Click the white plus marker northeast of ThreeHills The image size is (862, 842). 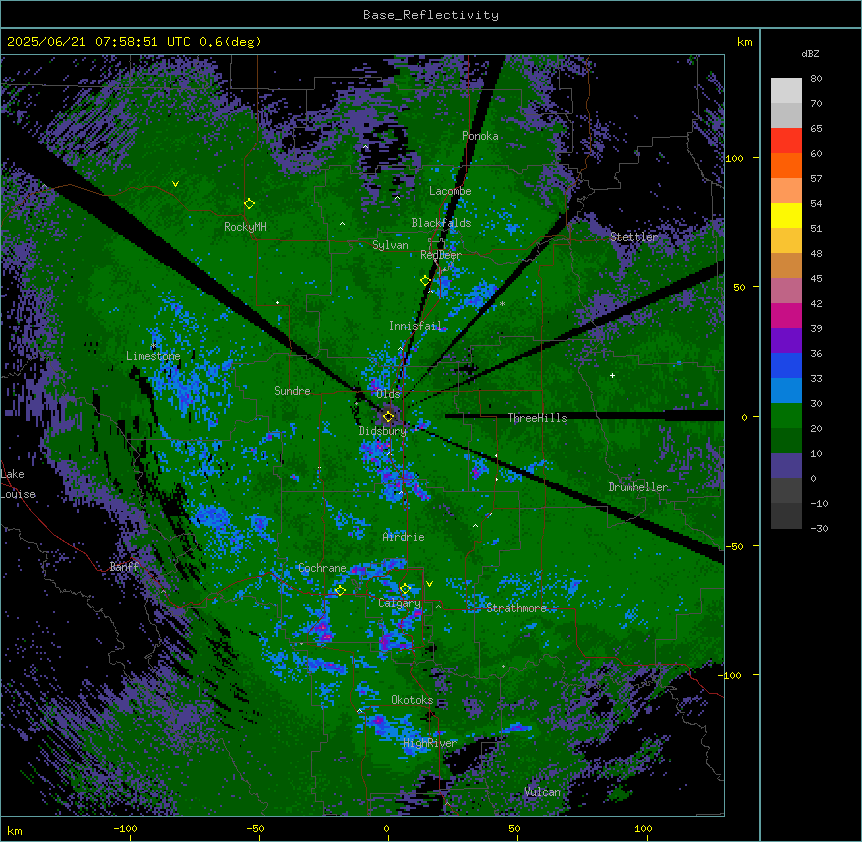tap(612, 375)
